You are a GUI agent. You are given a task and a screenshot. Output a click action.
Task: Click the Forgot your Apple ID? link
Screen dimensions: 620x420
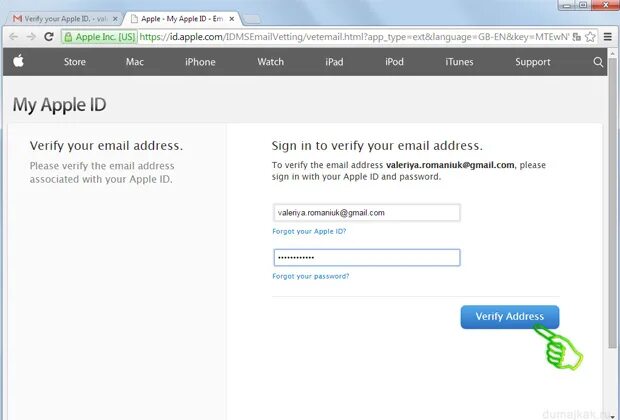pos(309,231)
